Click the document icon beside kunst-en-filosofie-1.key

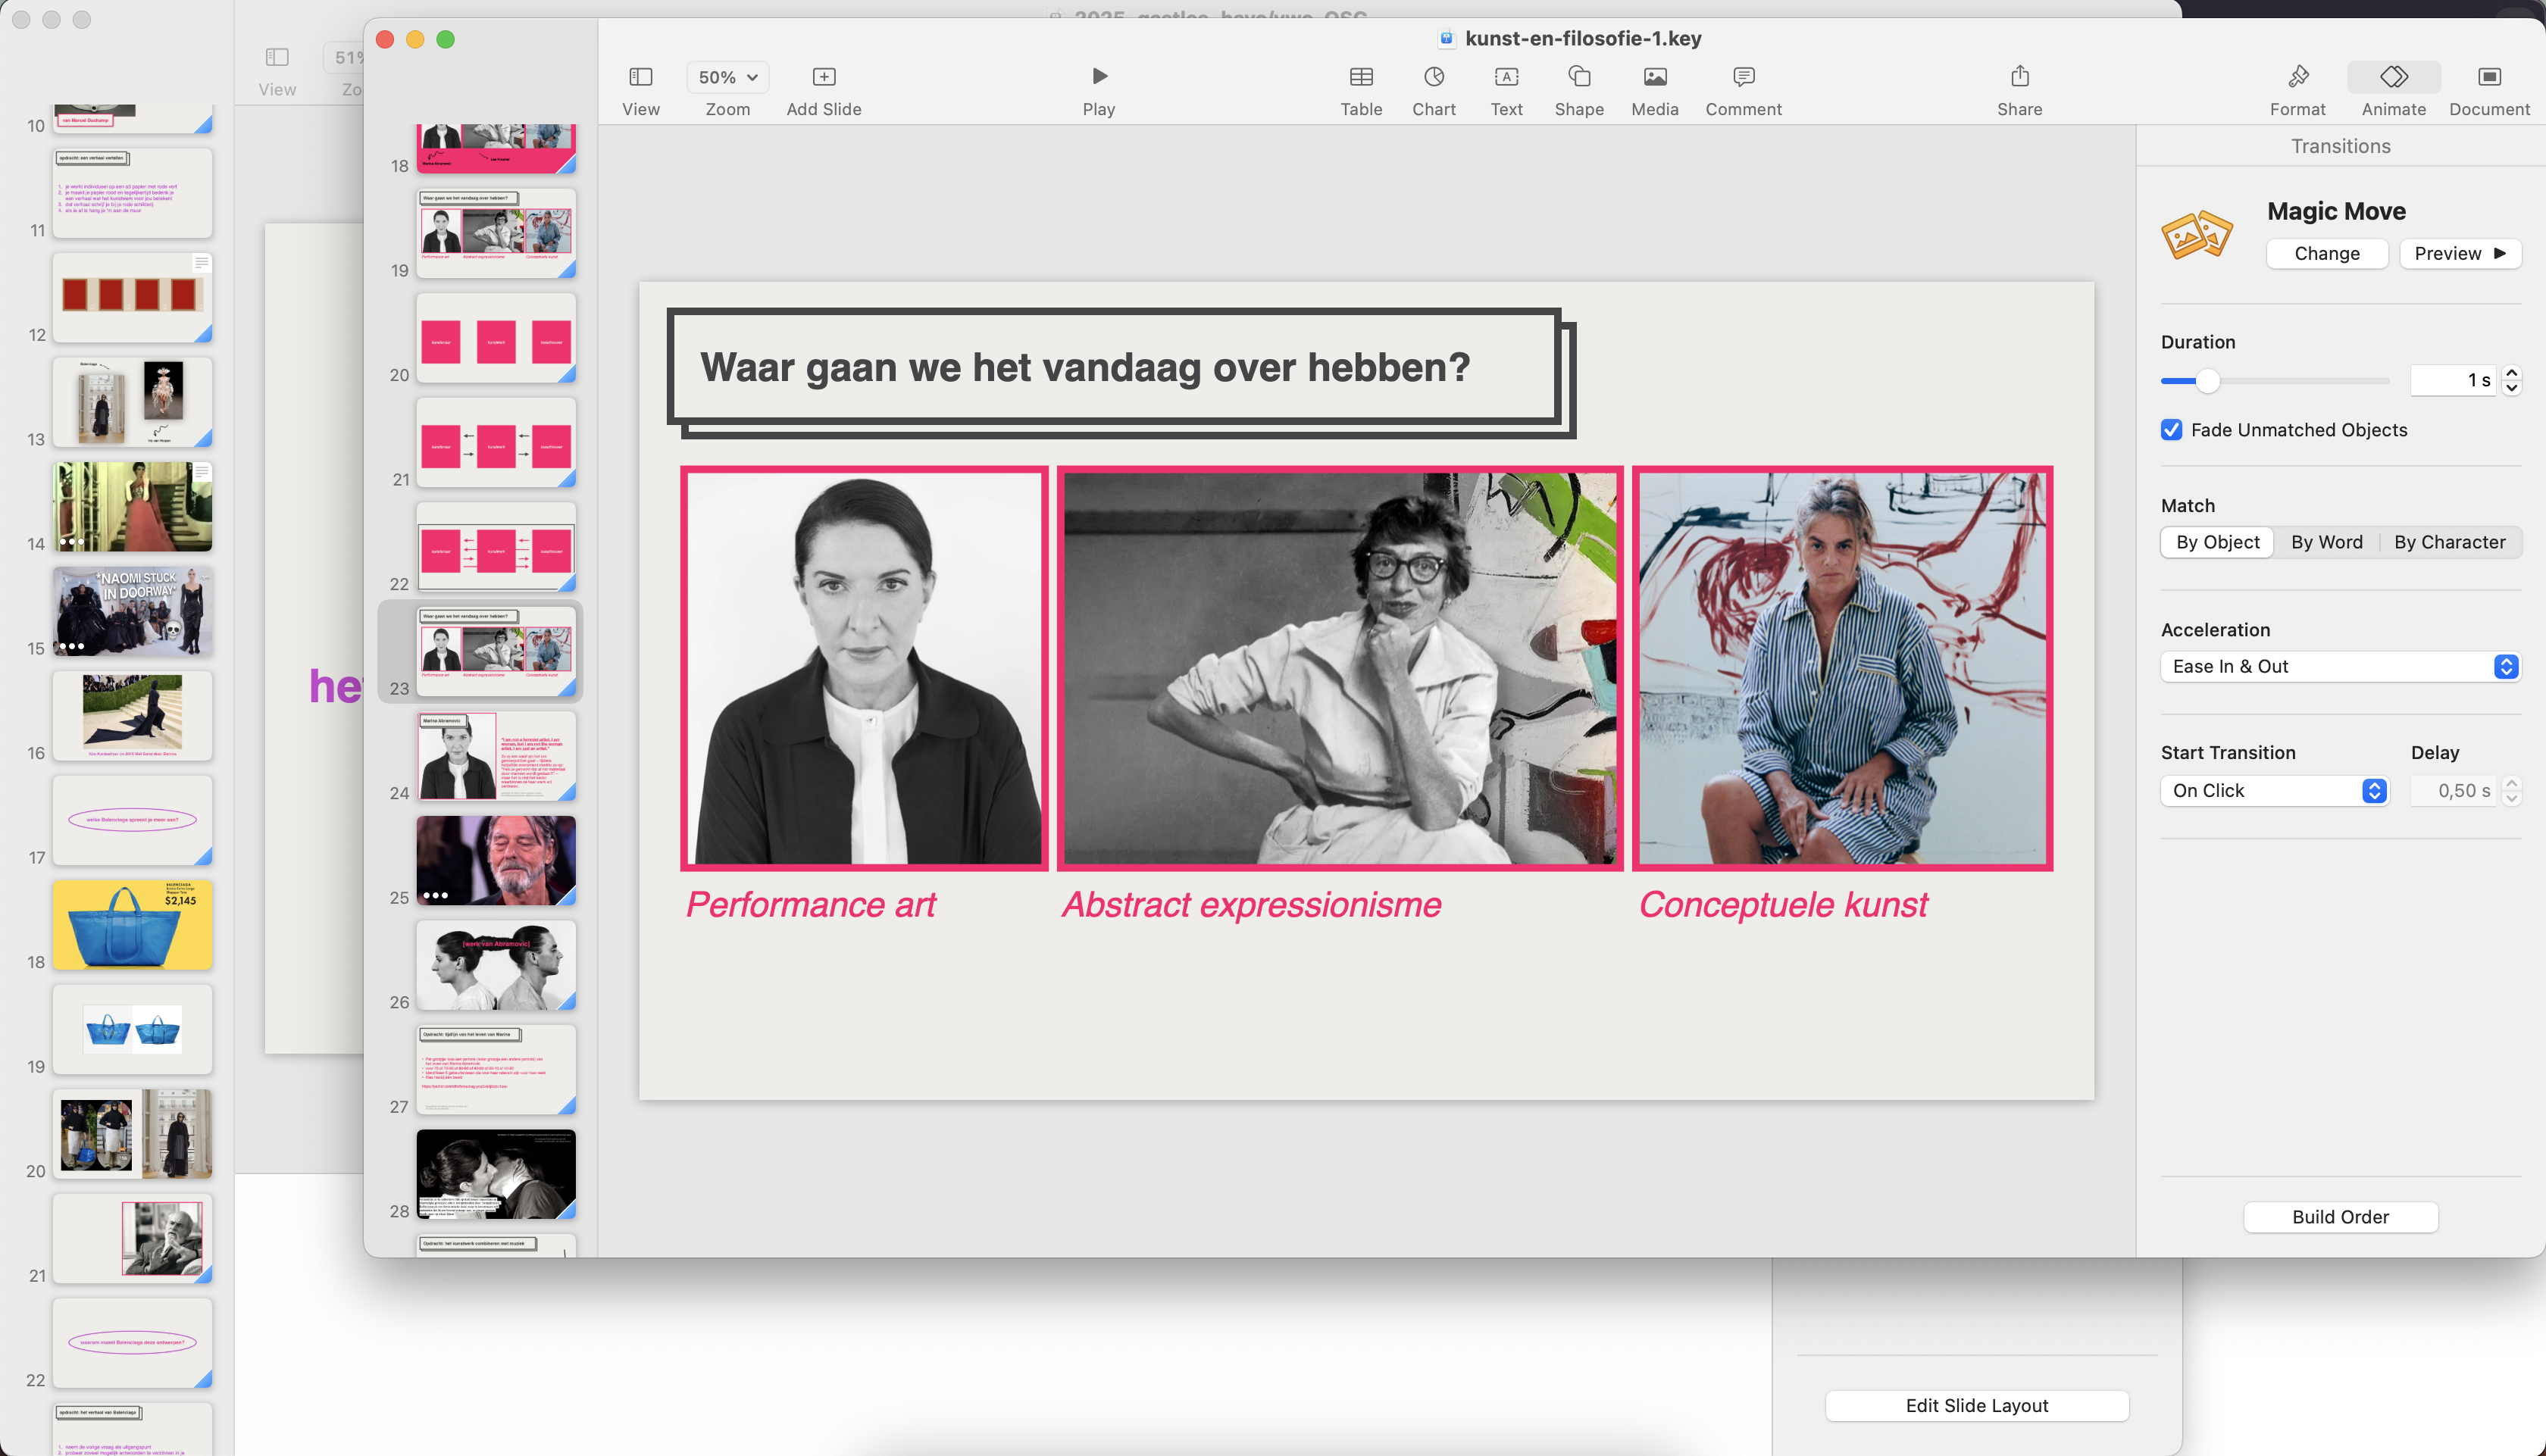1446,38
